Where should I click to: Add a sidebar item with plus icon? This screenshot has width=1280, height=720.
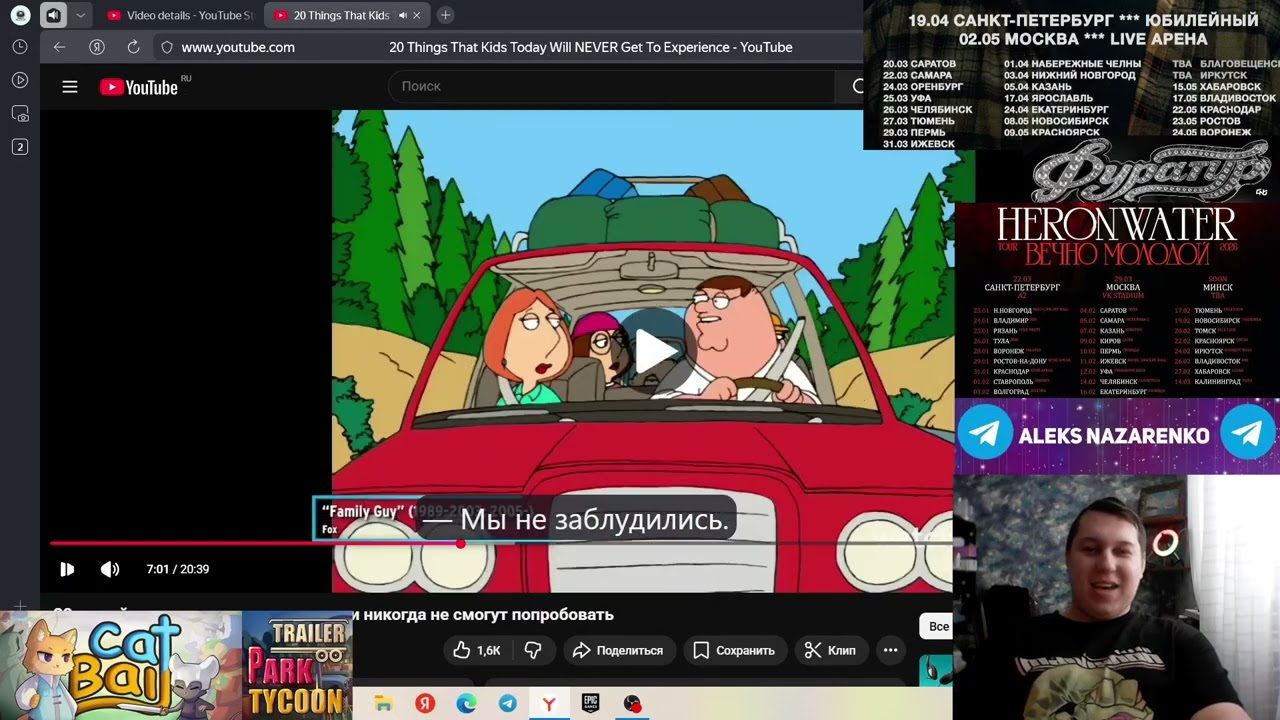pyautogui.click(x=20, y=605)
